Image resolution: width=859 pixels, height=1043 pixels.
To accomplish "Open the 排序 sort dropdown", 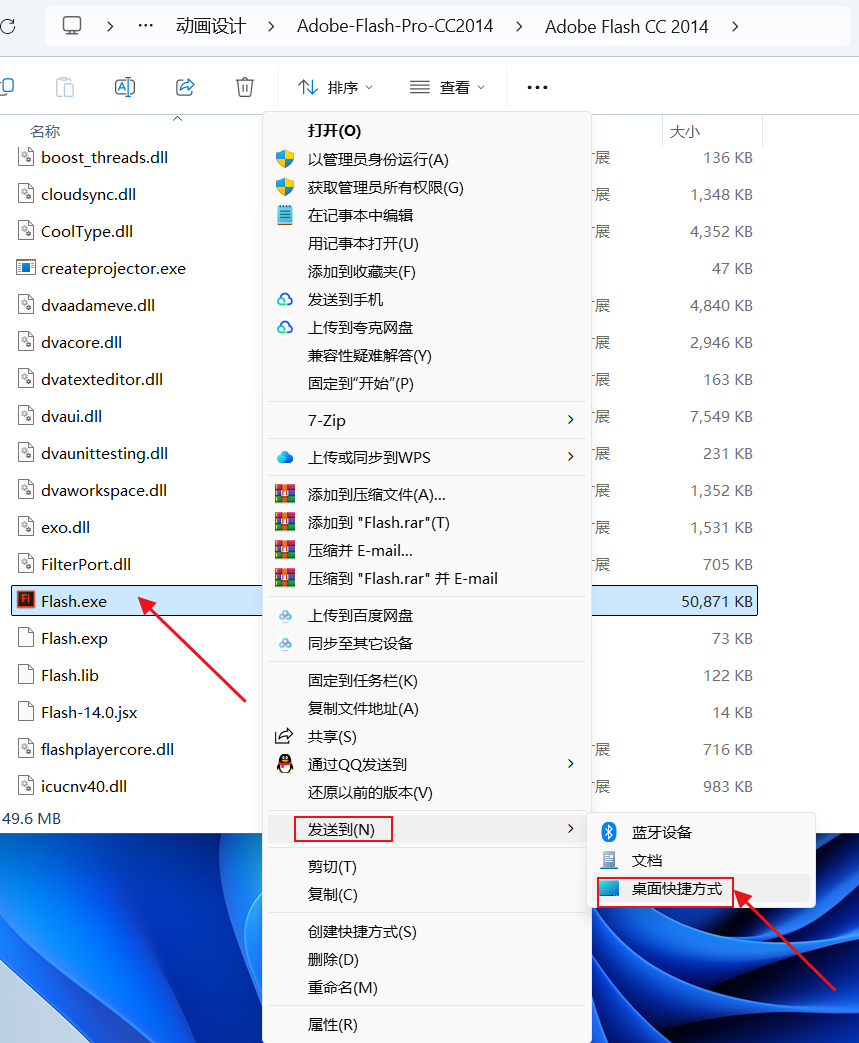I will point(335,87).
